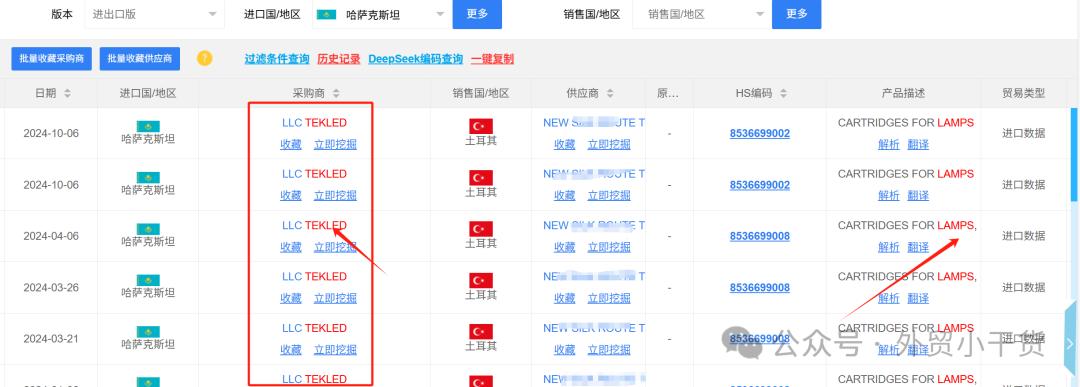
Task: Select date cell 2024-03-21
Action: click(51, 339)
